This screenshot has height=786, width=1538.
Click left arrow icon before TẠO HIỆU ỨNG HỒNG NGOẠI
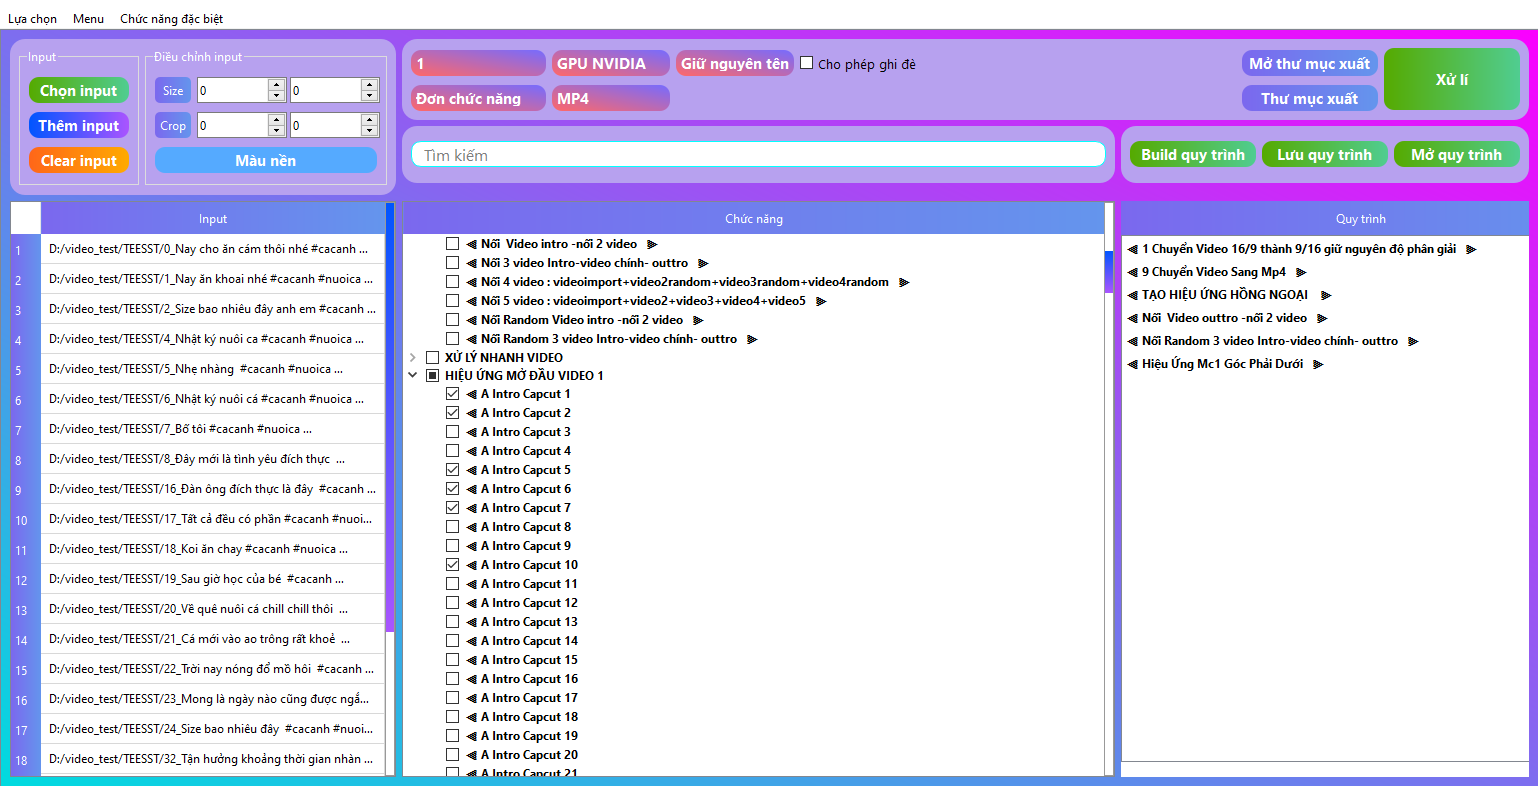pyautogui.click(x=1132, y=295)
